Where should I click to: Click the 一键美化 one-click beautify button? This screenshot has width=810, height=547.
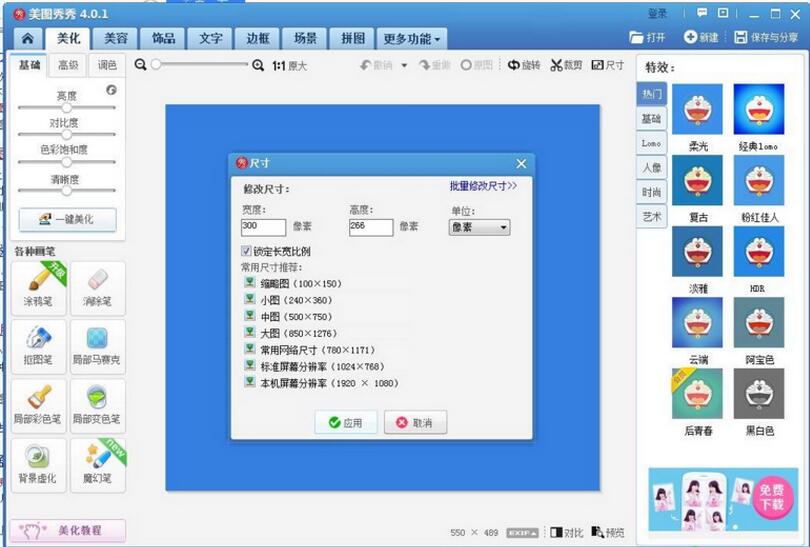tap(68, 220)
